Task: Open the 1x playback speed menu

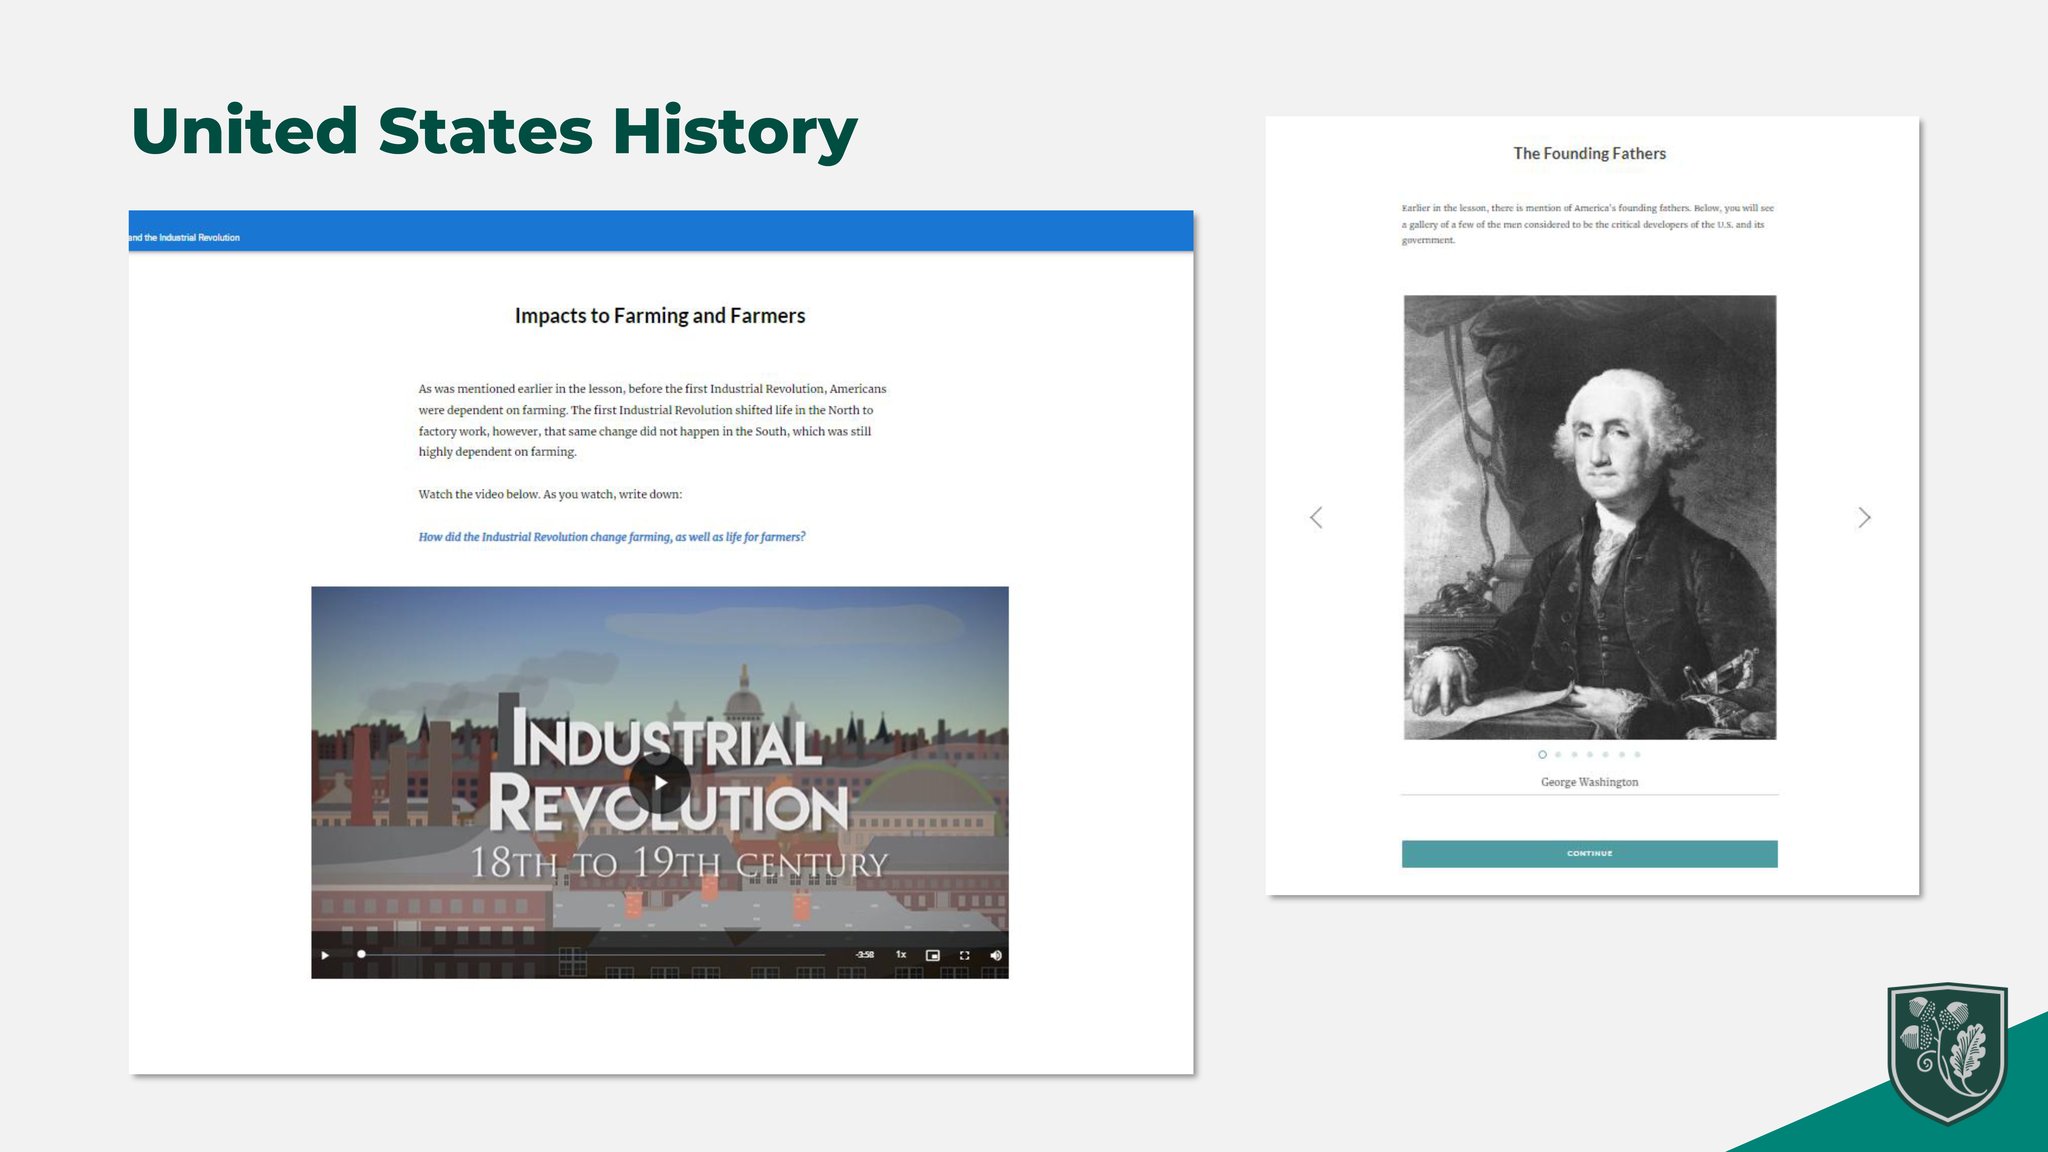Action: click(900, 955)
